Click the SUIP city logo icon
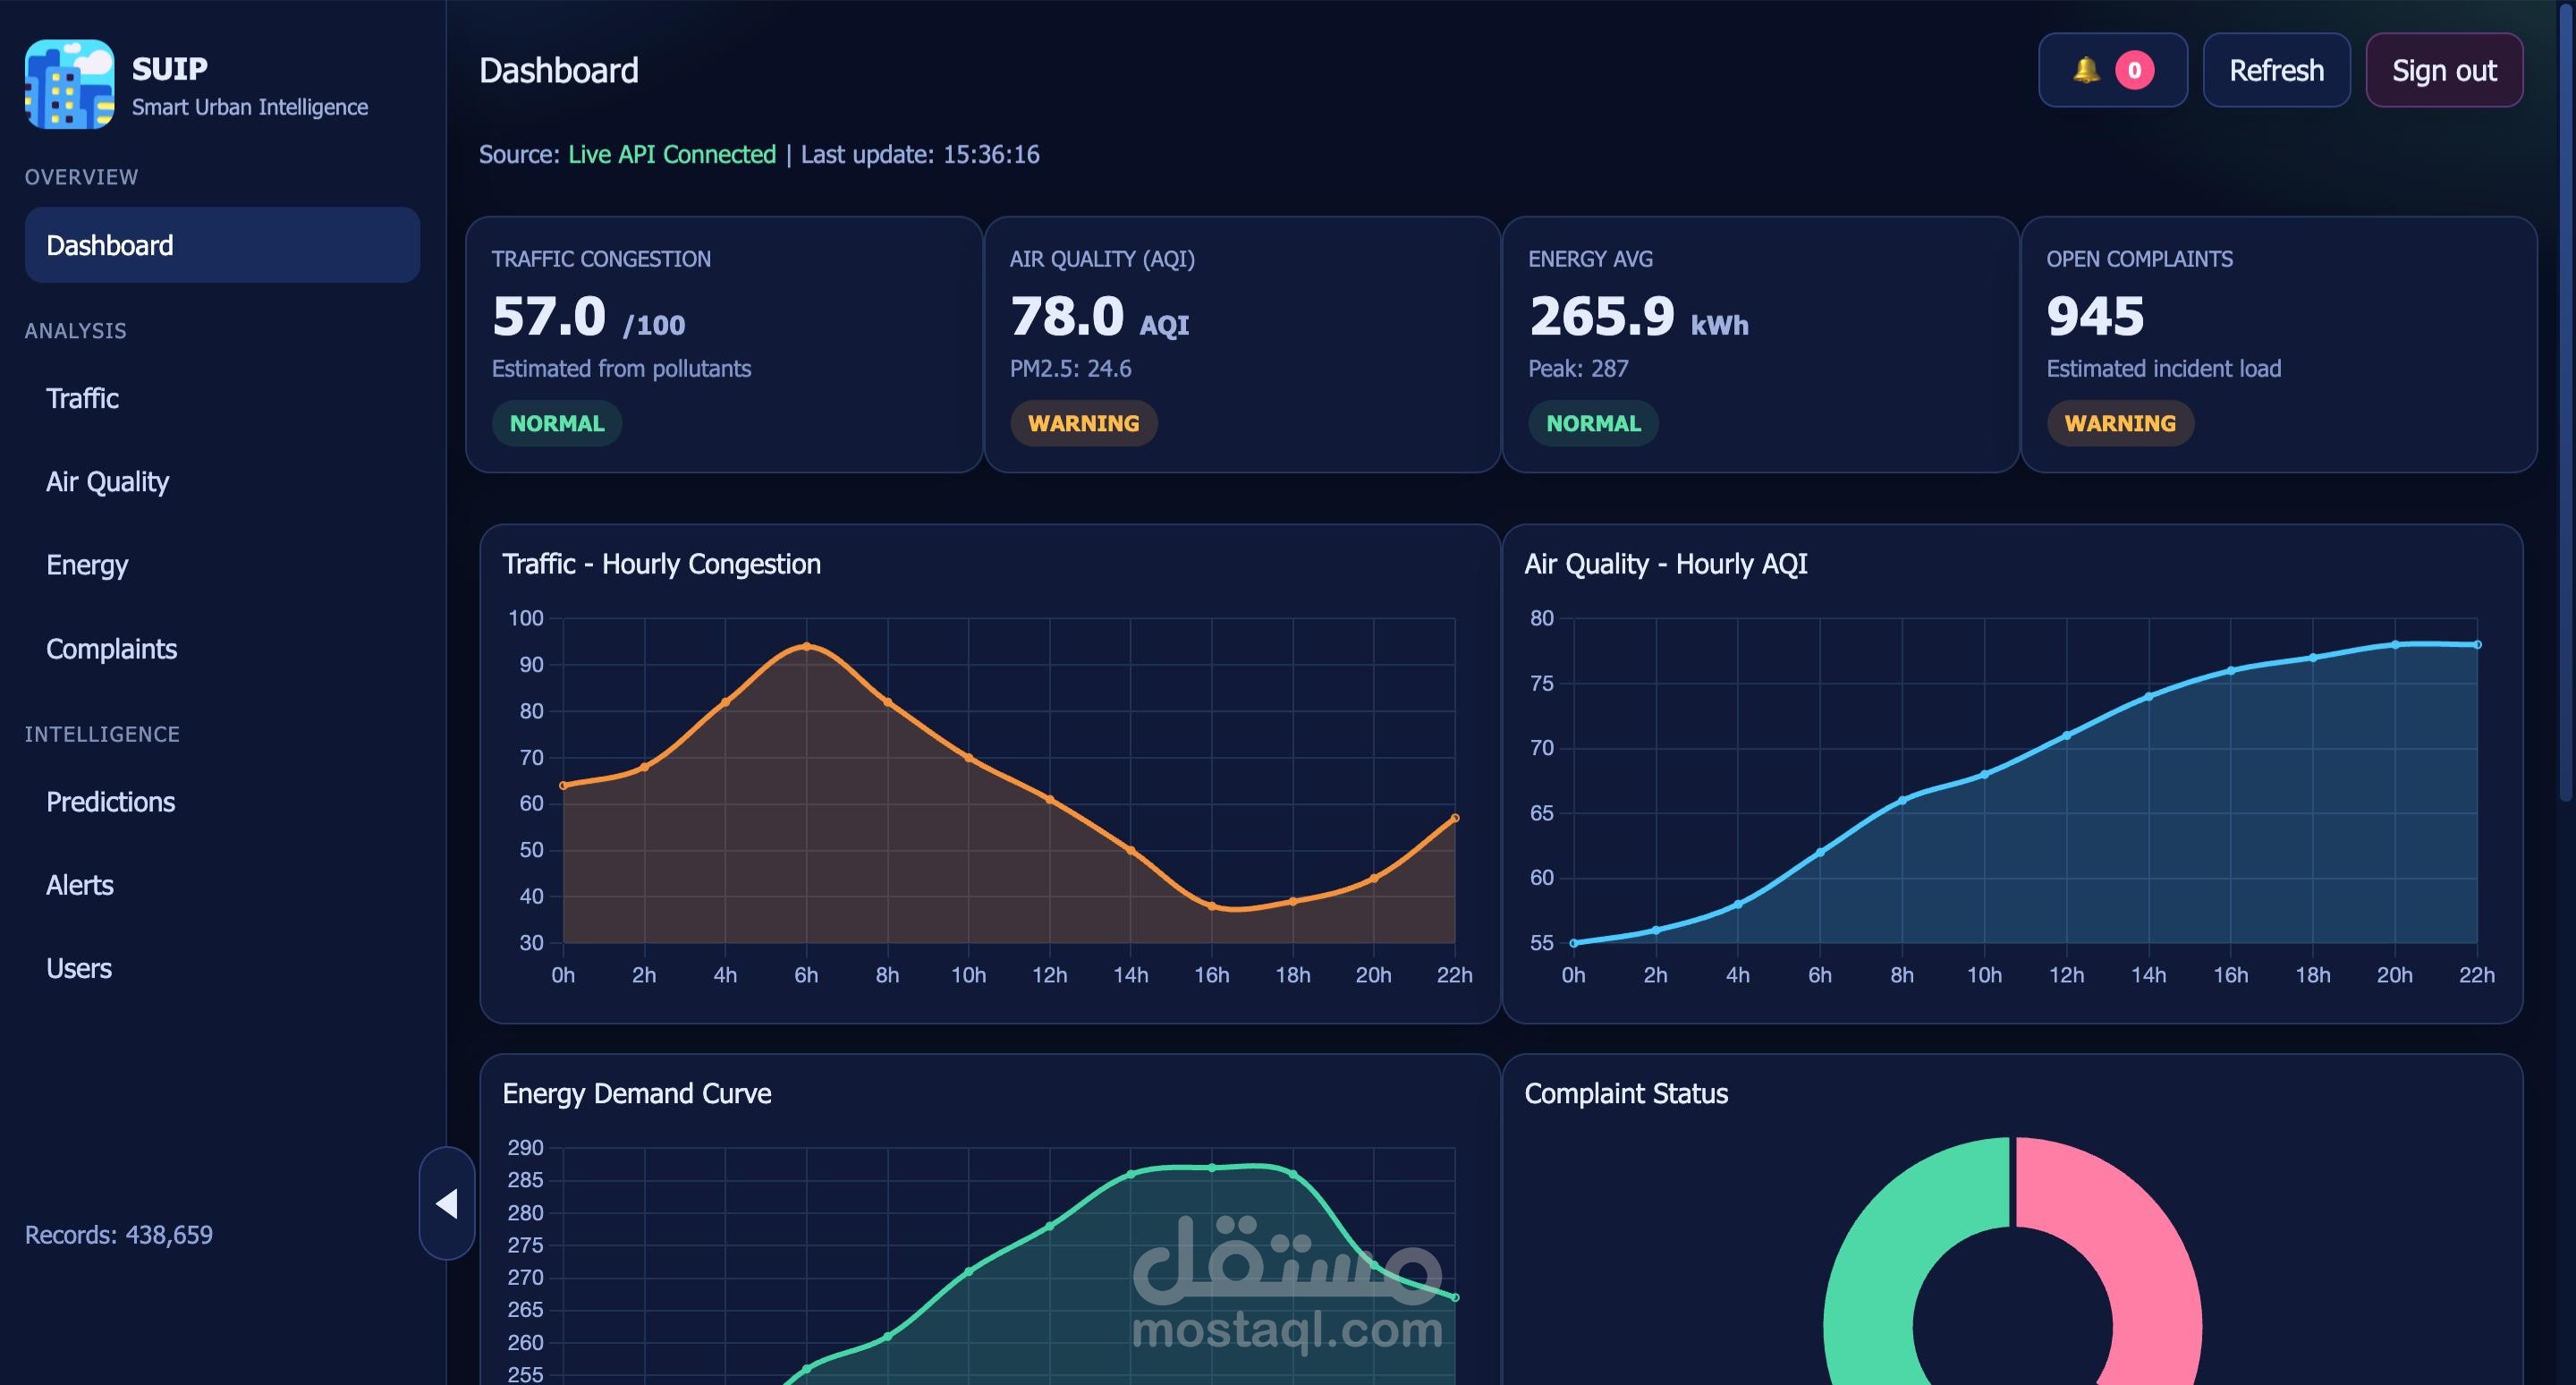This screenshot has width=2576, height=1385. pyautogui.click(x=69, y=85)
